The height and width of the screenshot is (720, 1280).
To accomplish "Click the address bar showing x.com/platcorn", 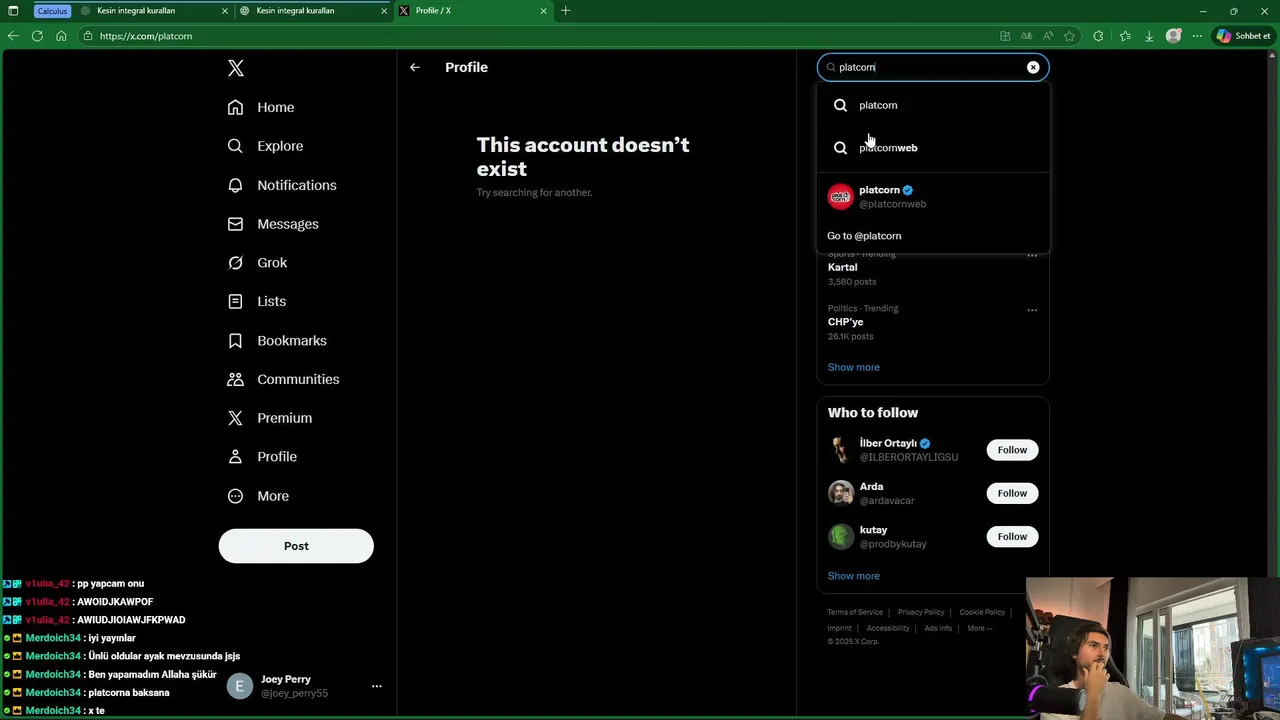I will point(540,36).
